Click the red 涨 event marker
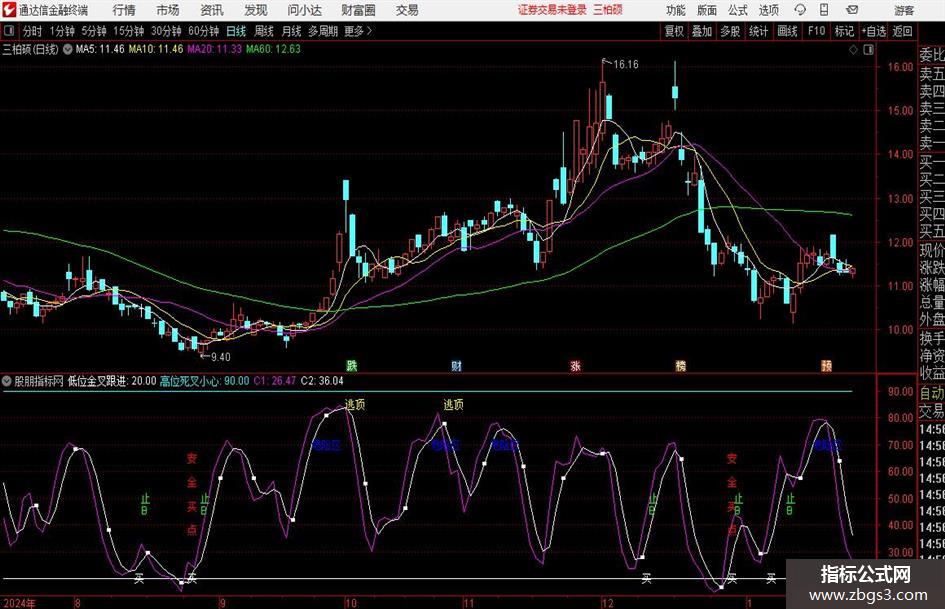The width and height of the screenshot is (945, 609). coord(576,365)
